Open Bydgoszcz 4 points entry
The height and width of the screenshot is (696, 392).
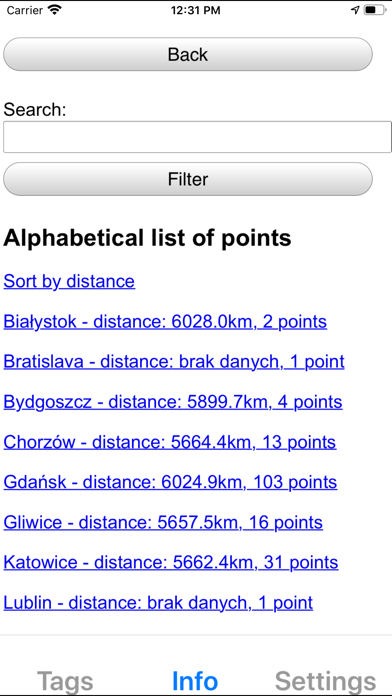(173, 402)
